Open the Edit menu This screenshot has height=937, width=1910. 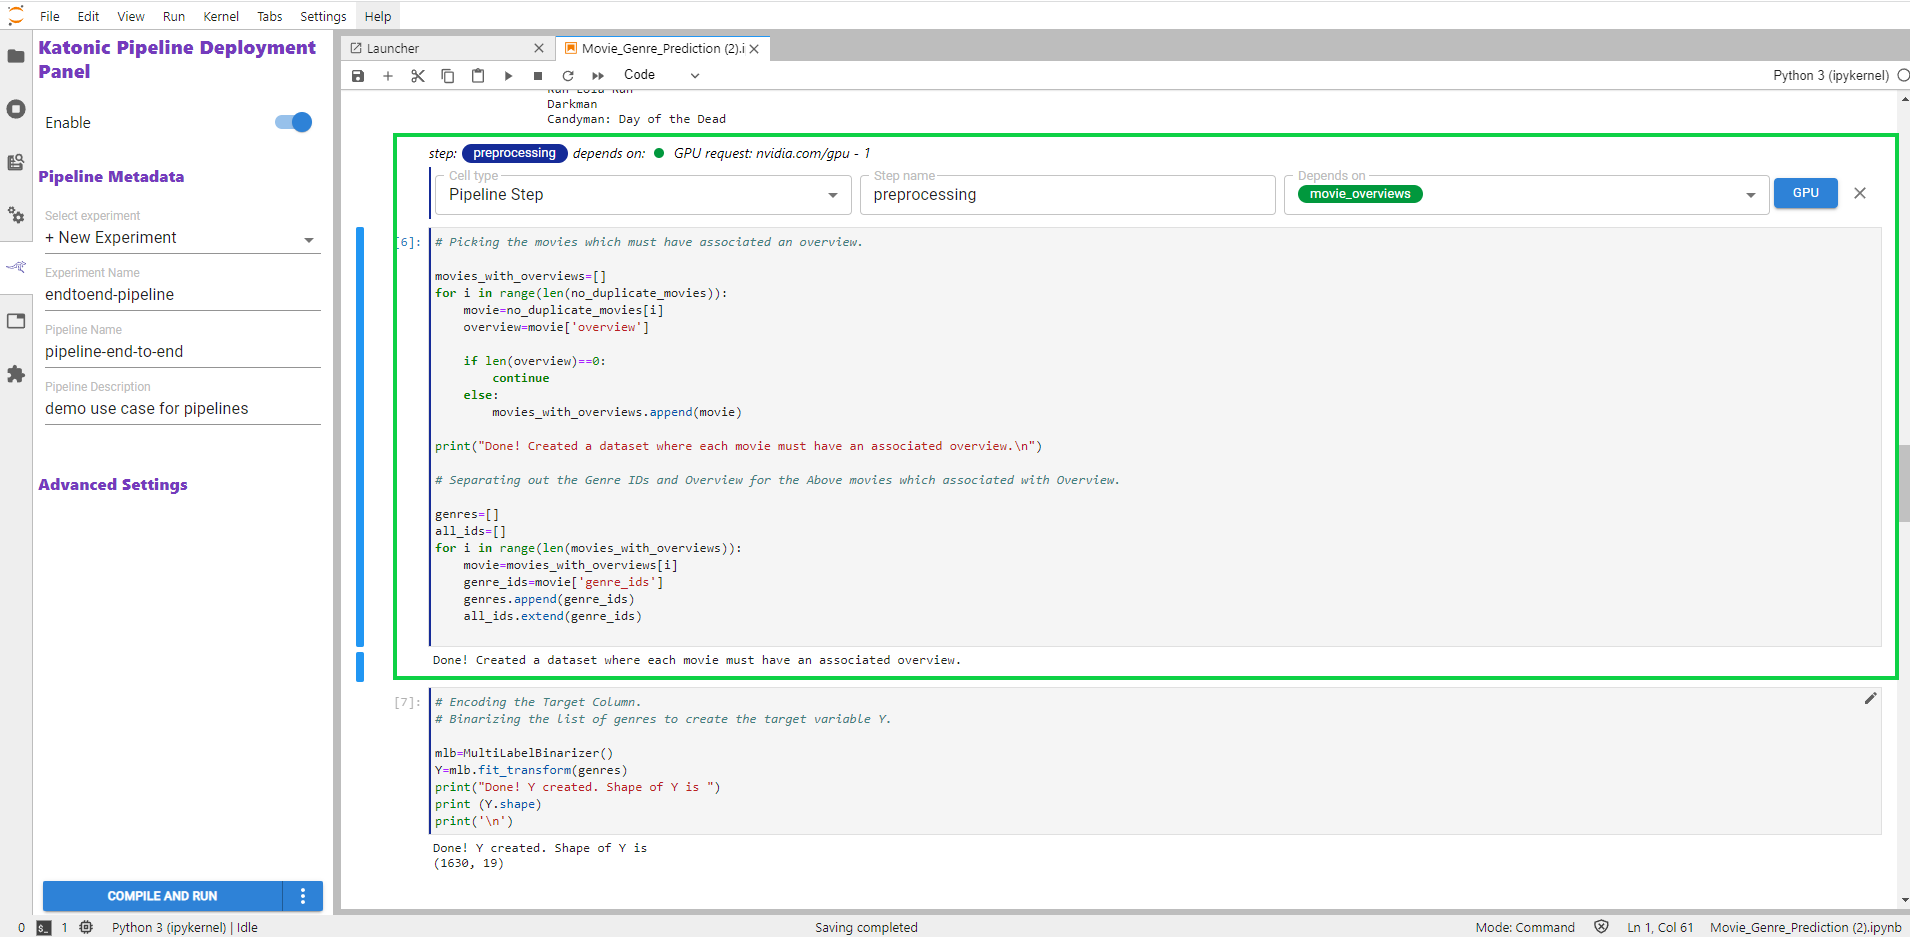(88, 16)
